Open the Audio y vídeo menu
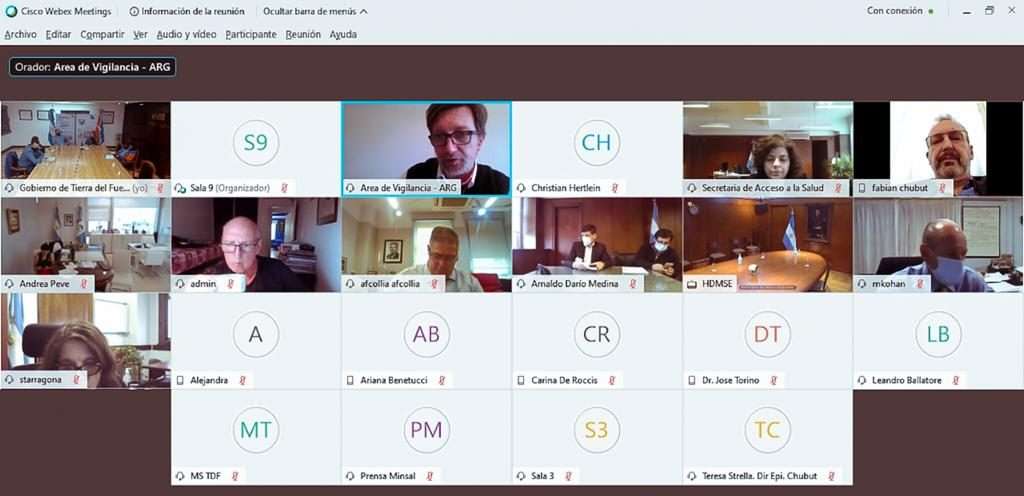 tap(186, 35)
